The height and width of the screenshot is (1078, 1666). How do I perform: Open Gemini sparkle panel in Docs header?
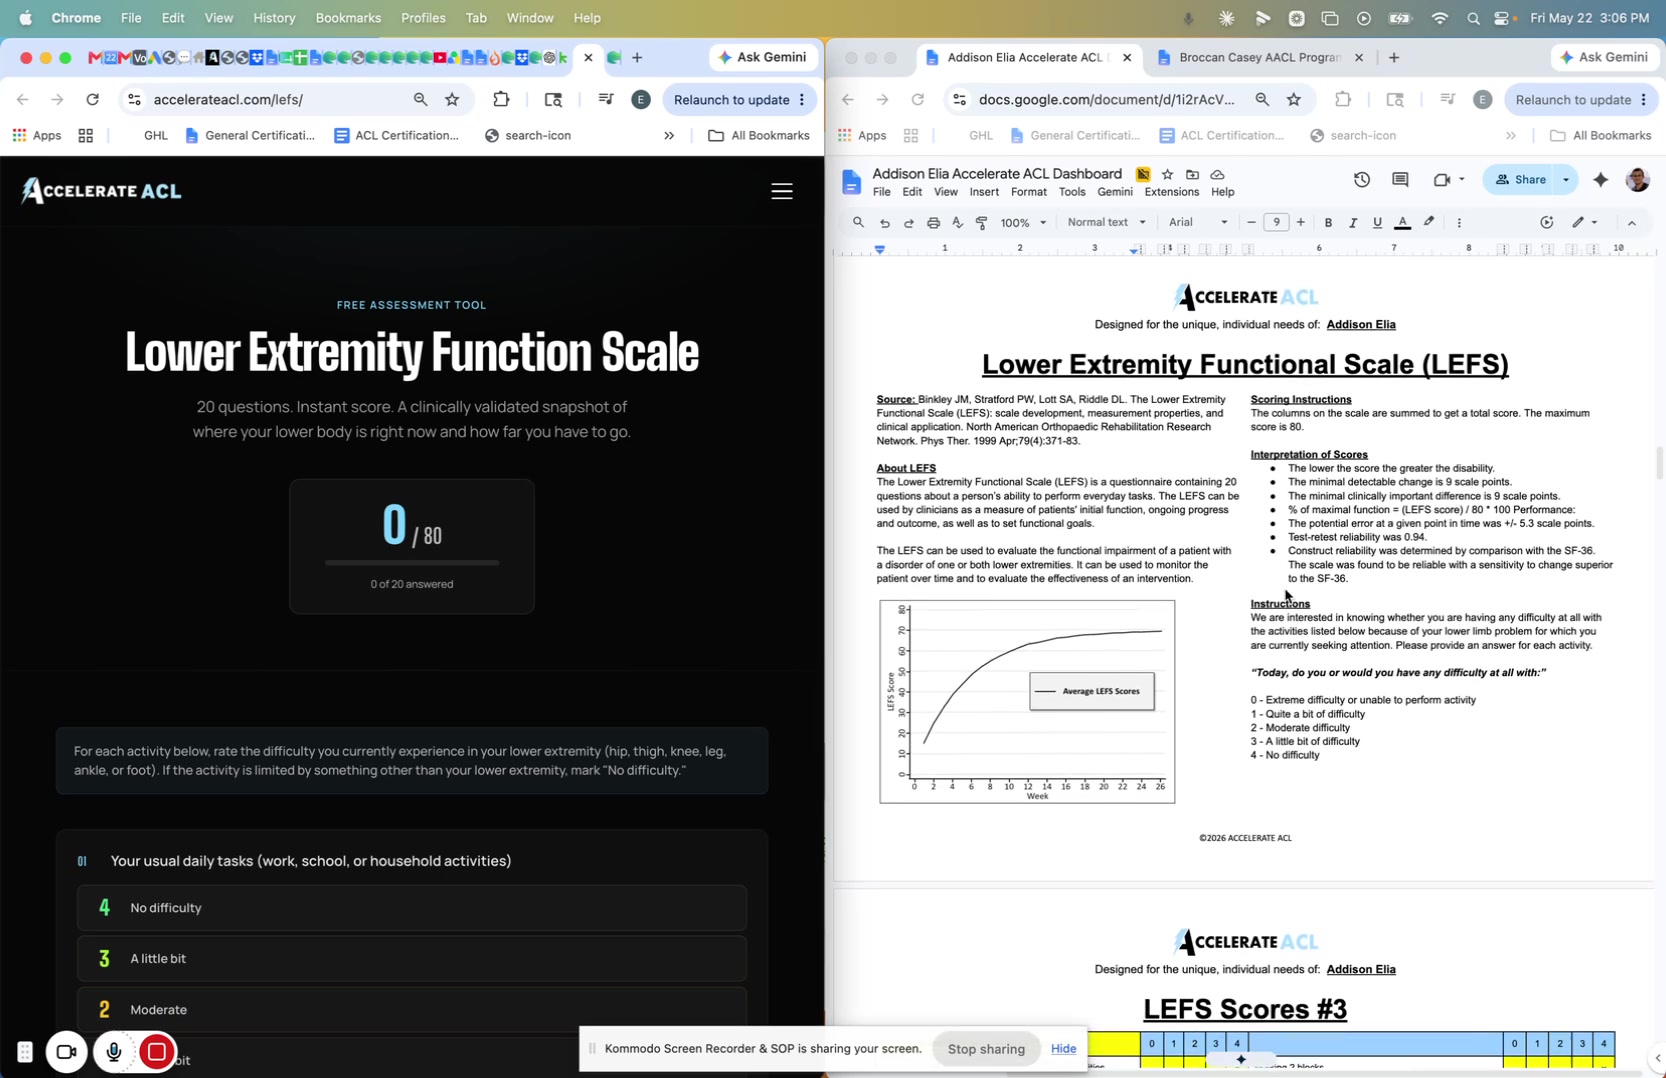(1601, 180)
